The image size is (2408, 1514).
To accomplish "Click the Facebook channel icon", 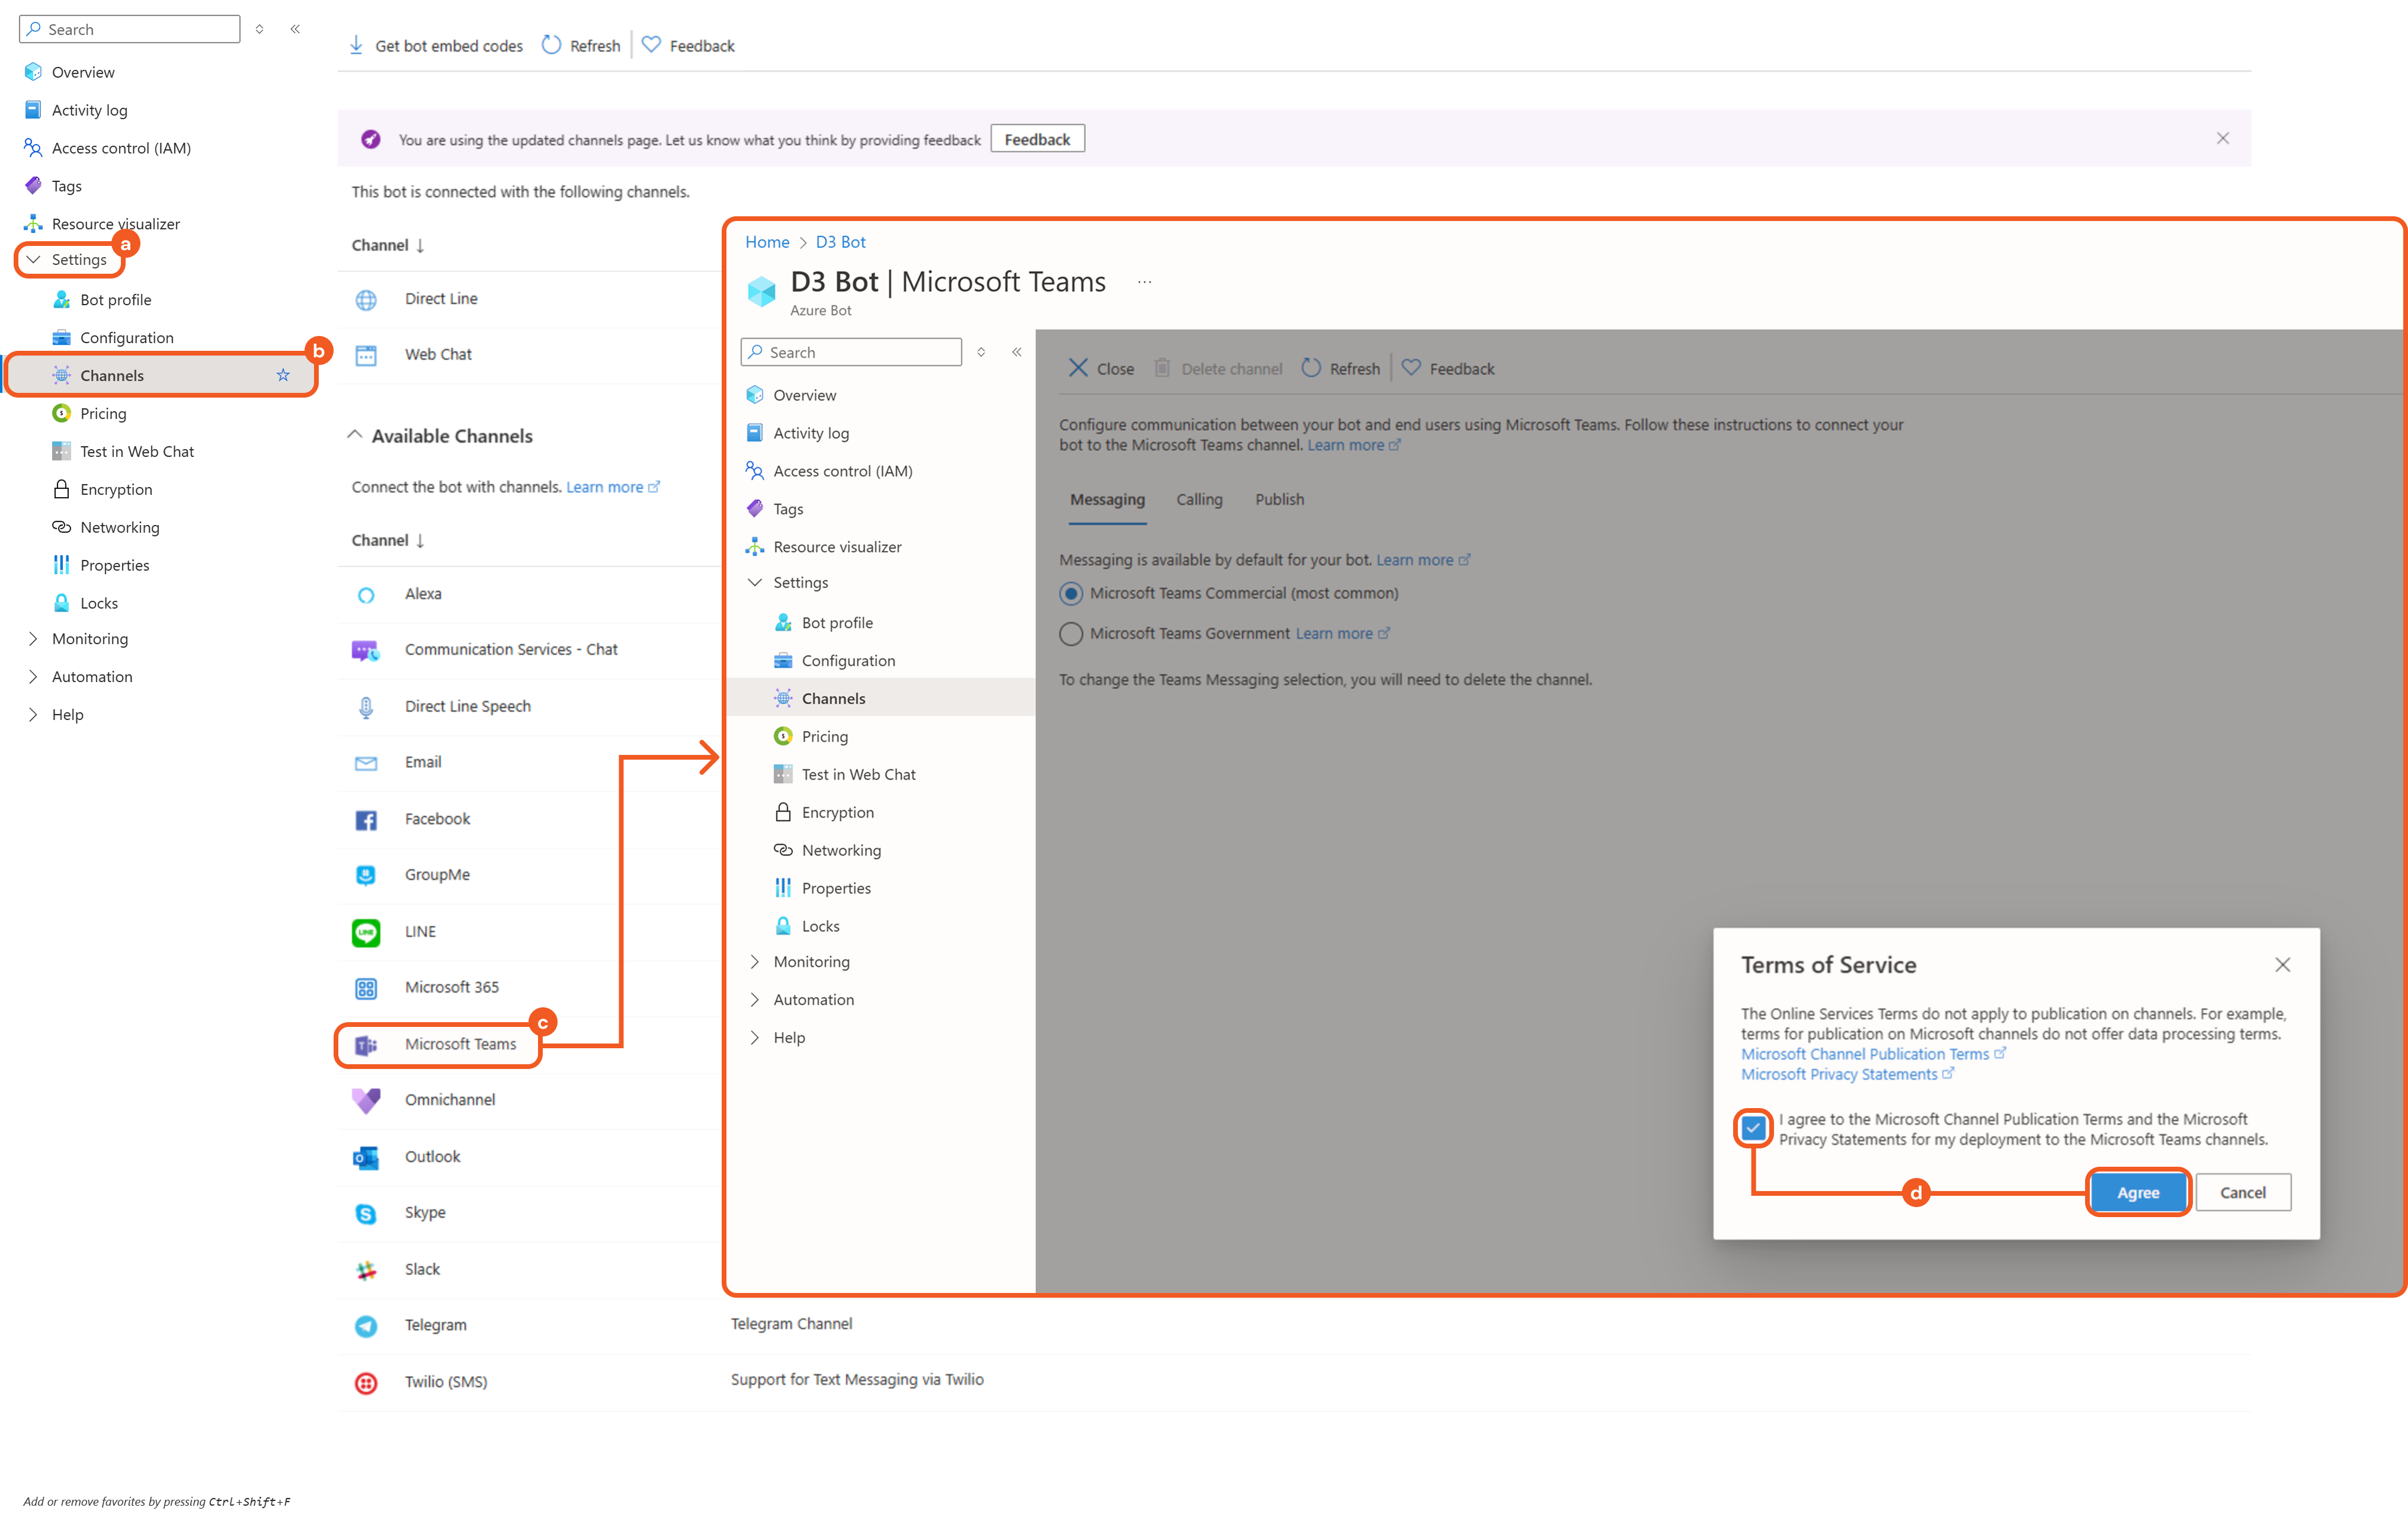I will [x=366, y=820].
